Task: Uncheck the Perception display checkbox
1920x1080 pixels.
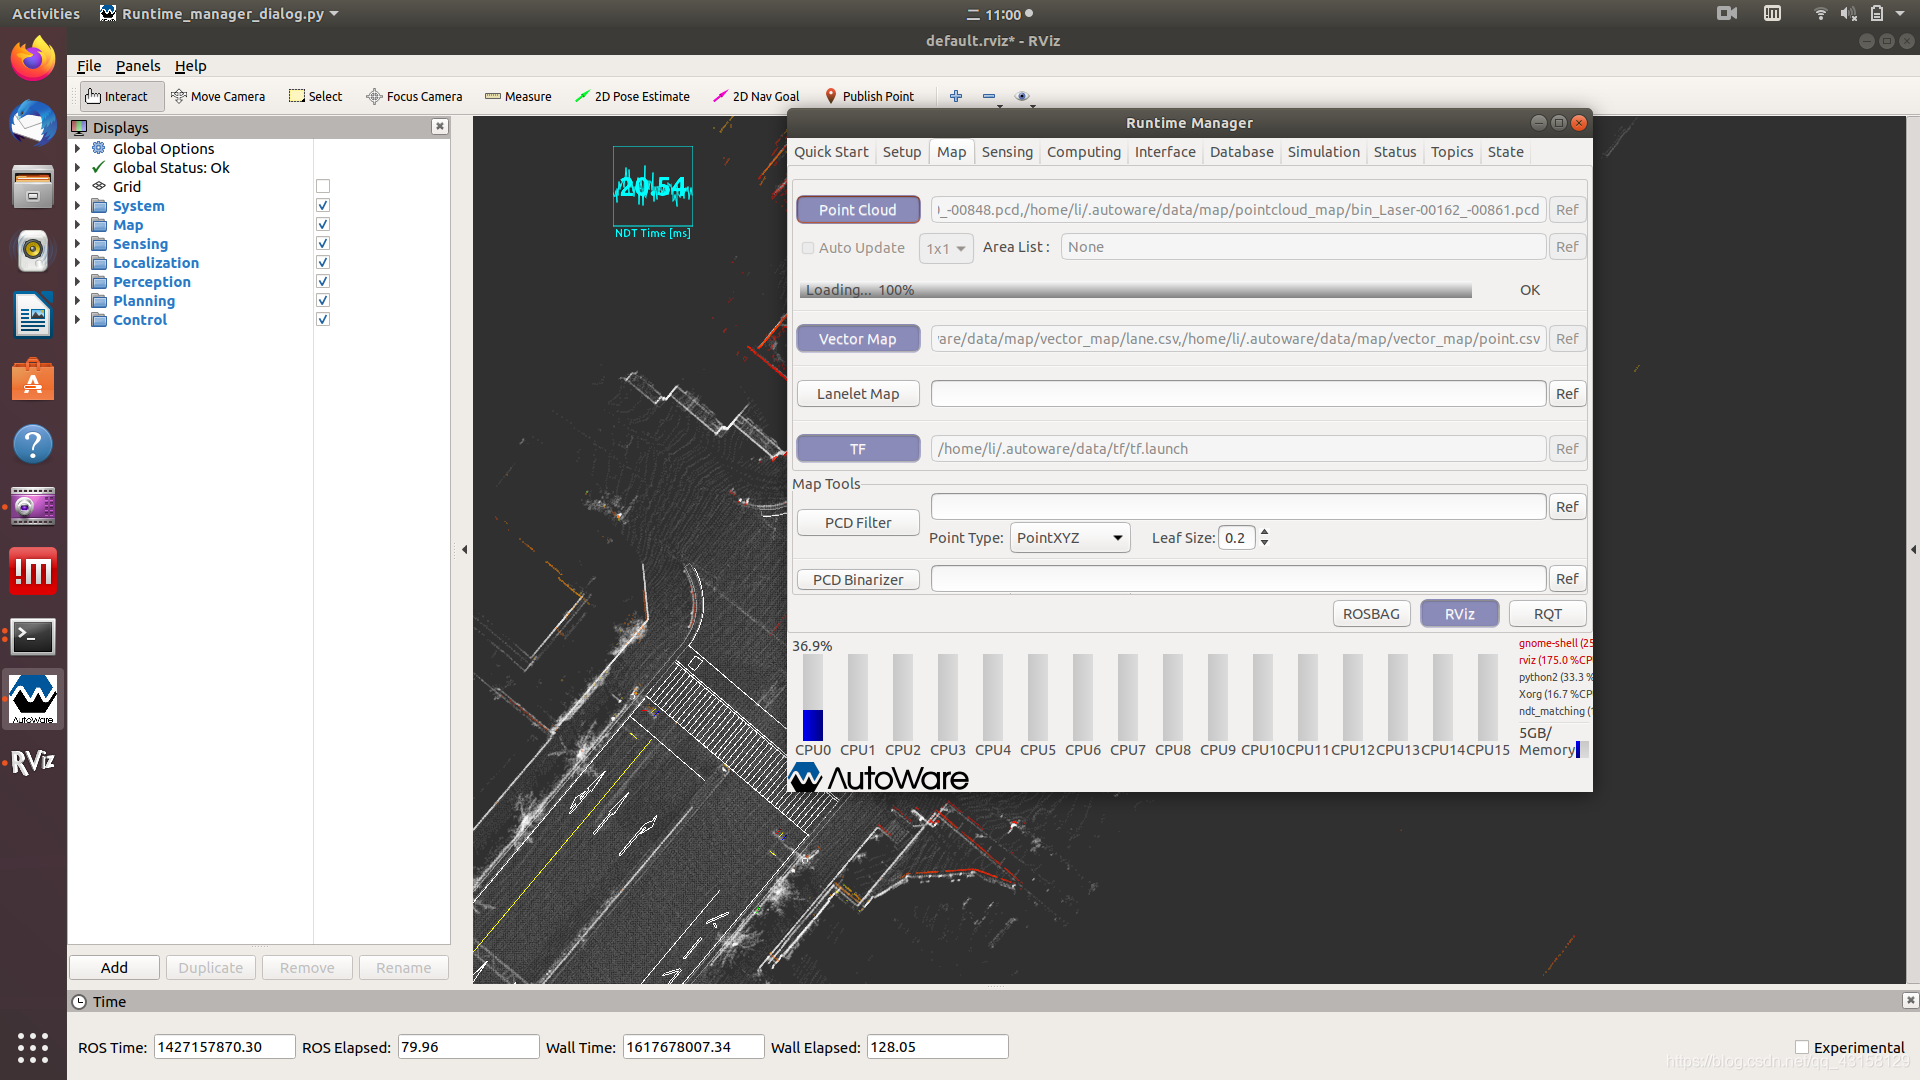Action: [322, 281]
